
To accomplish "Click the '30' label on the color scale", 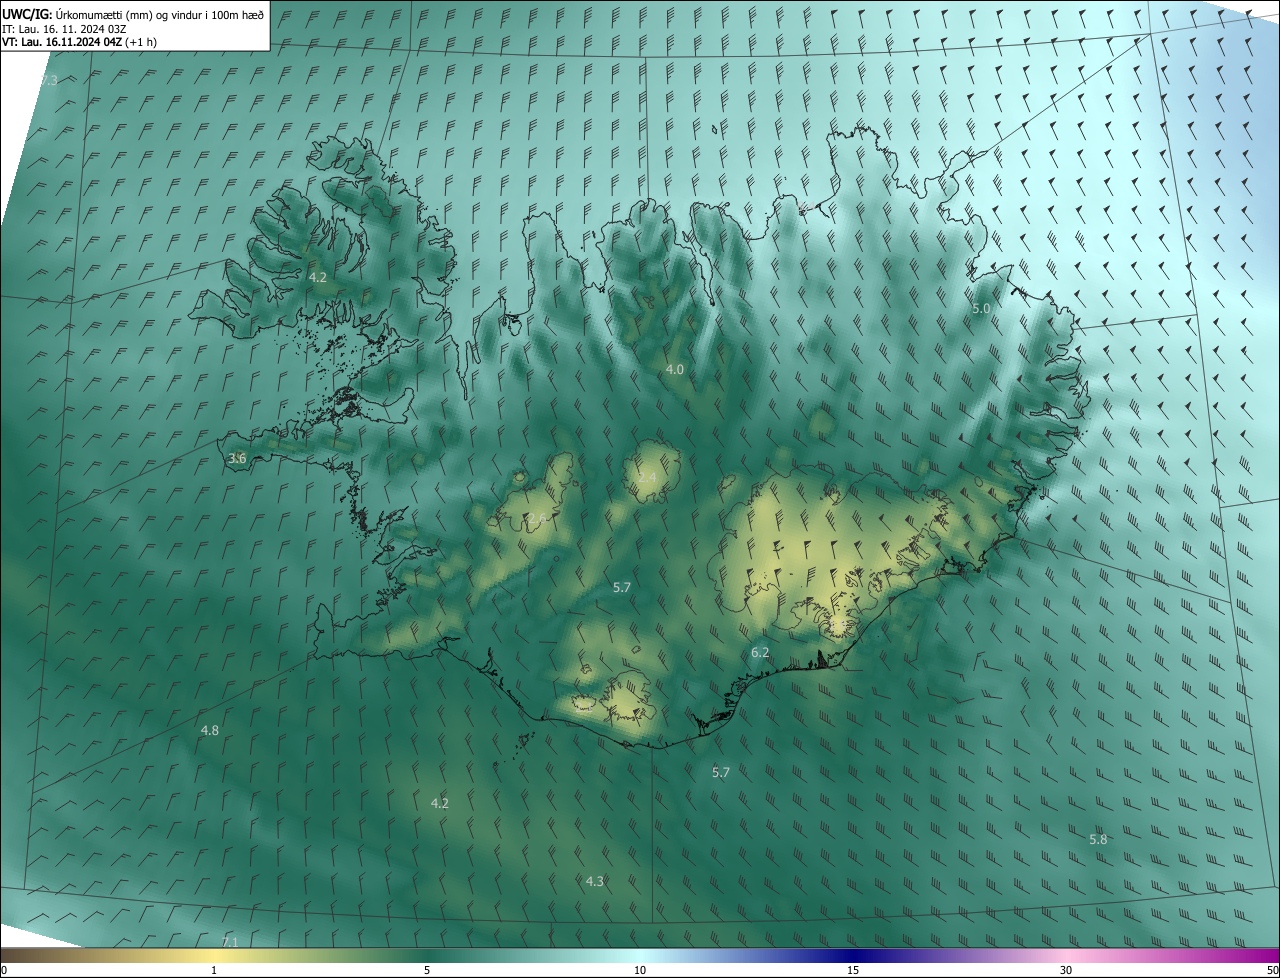I will (1066, 970).
